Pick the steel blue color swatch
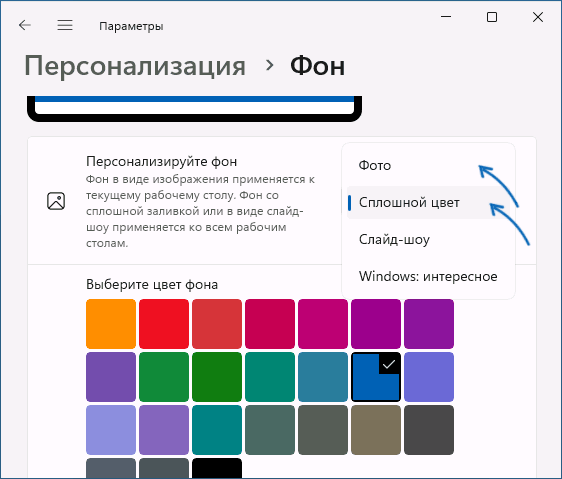This screenshot has height=479, width=562. (x=323, y=377)
